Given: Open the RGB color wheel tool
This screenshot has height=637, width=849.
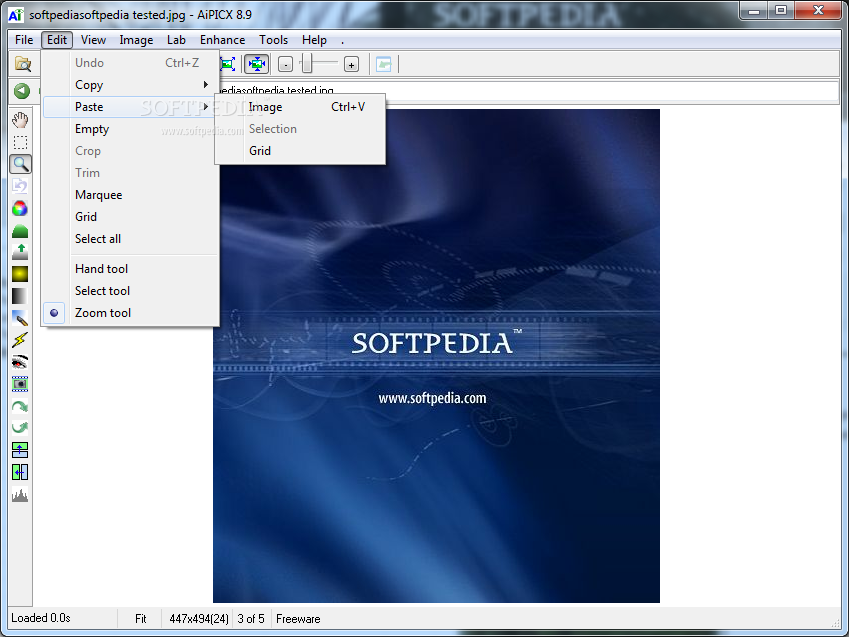Looking at the screenshot, I should coord(20,208).
